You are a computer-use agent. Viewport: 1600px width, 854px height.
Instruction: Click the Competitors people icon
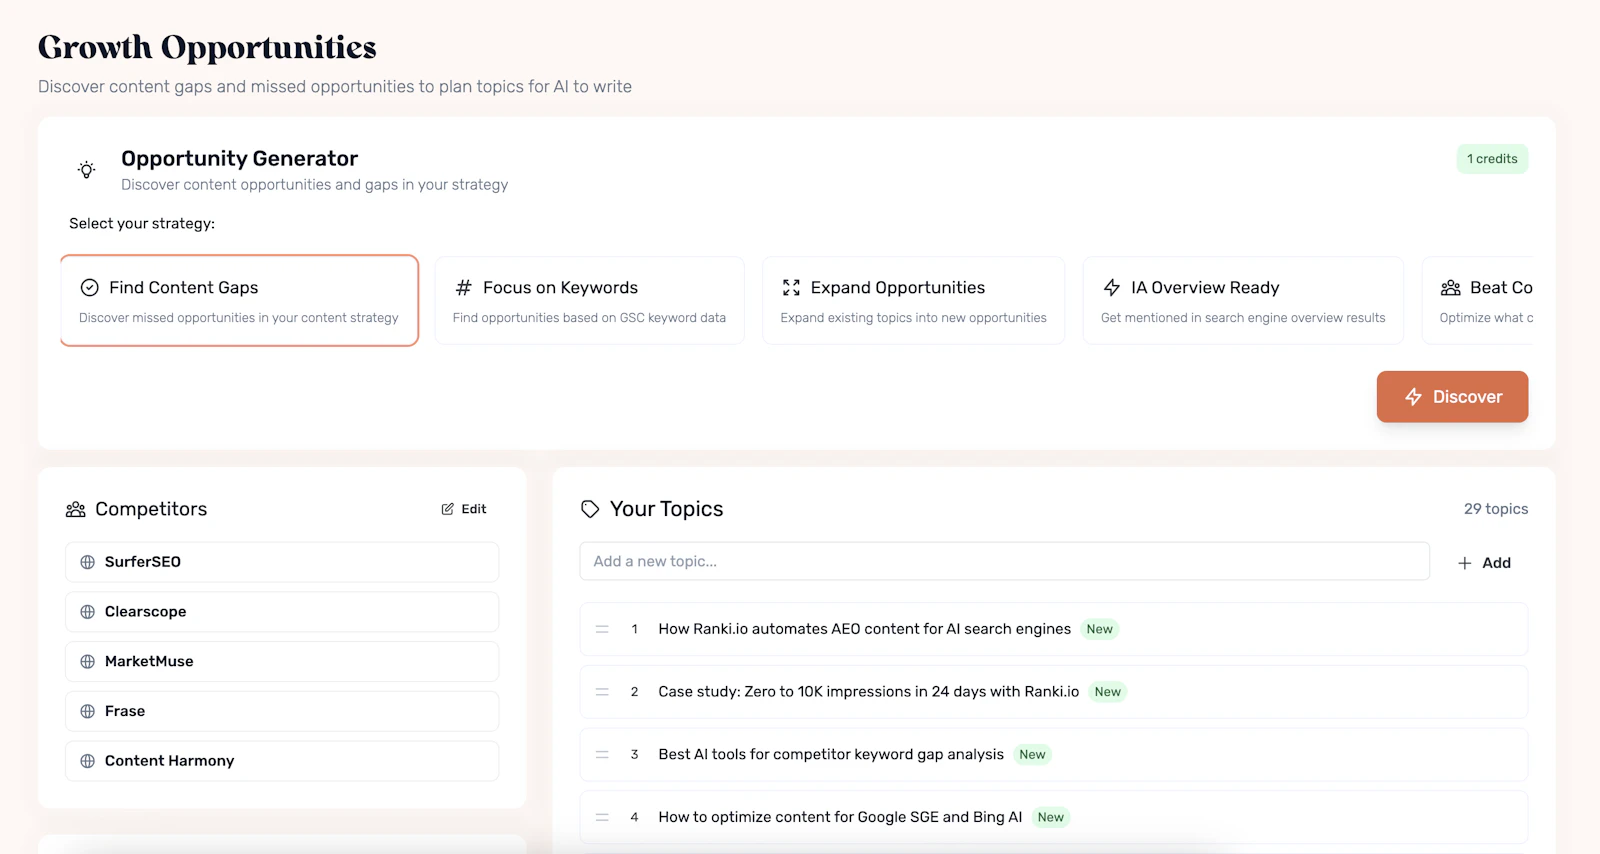[x=76, y=510]
